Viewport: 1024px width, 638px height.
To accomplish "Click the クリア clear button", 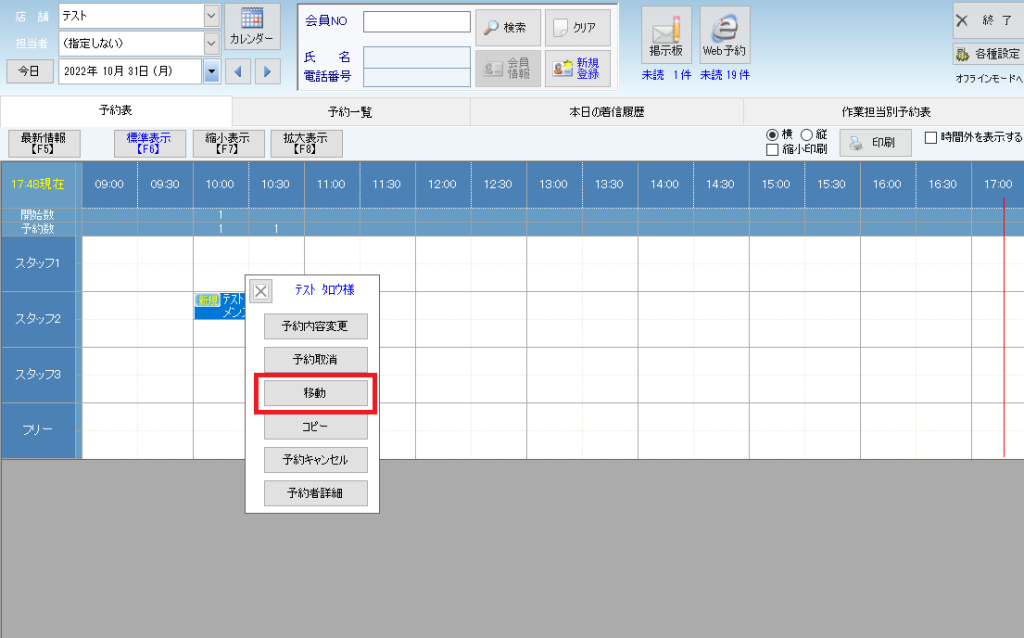I will (x=577, y=28).
